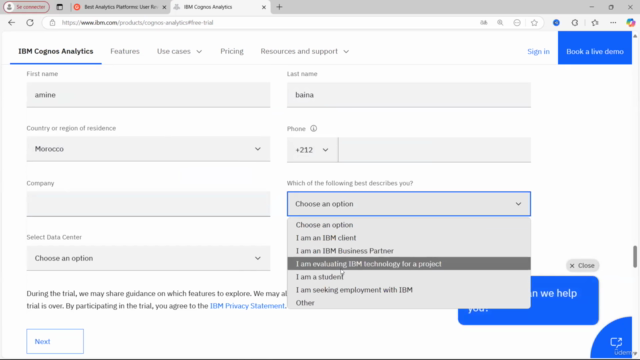
Task: Open the tab actions icon beside profile
Action: [60, 7]
